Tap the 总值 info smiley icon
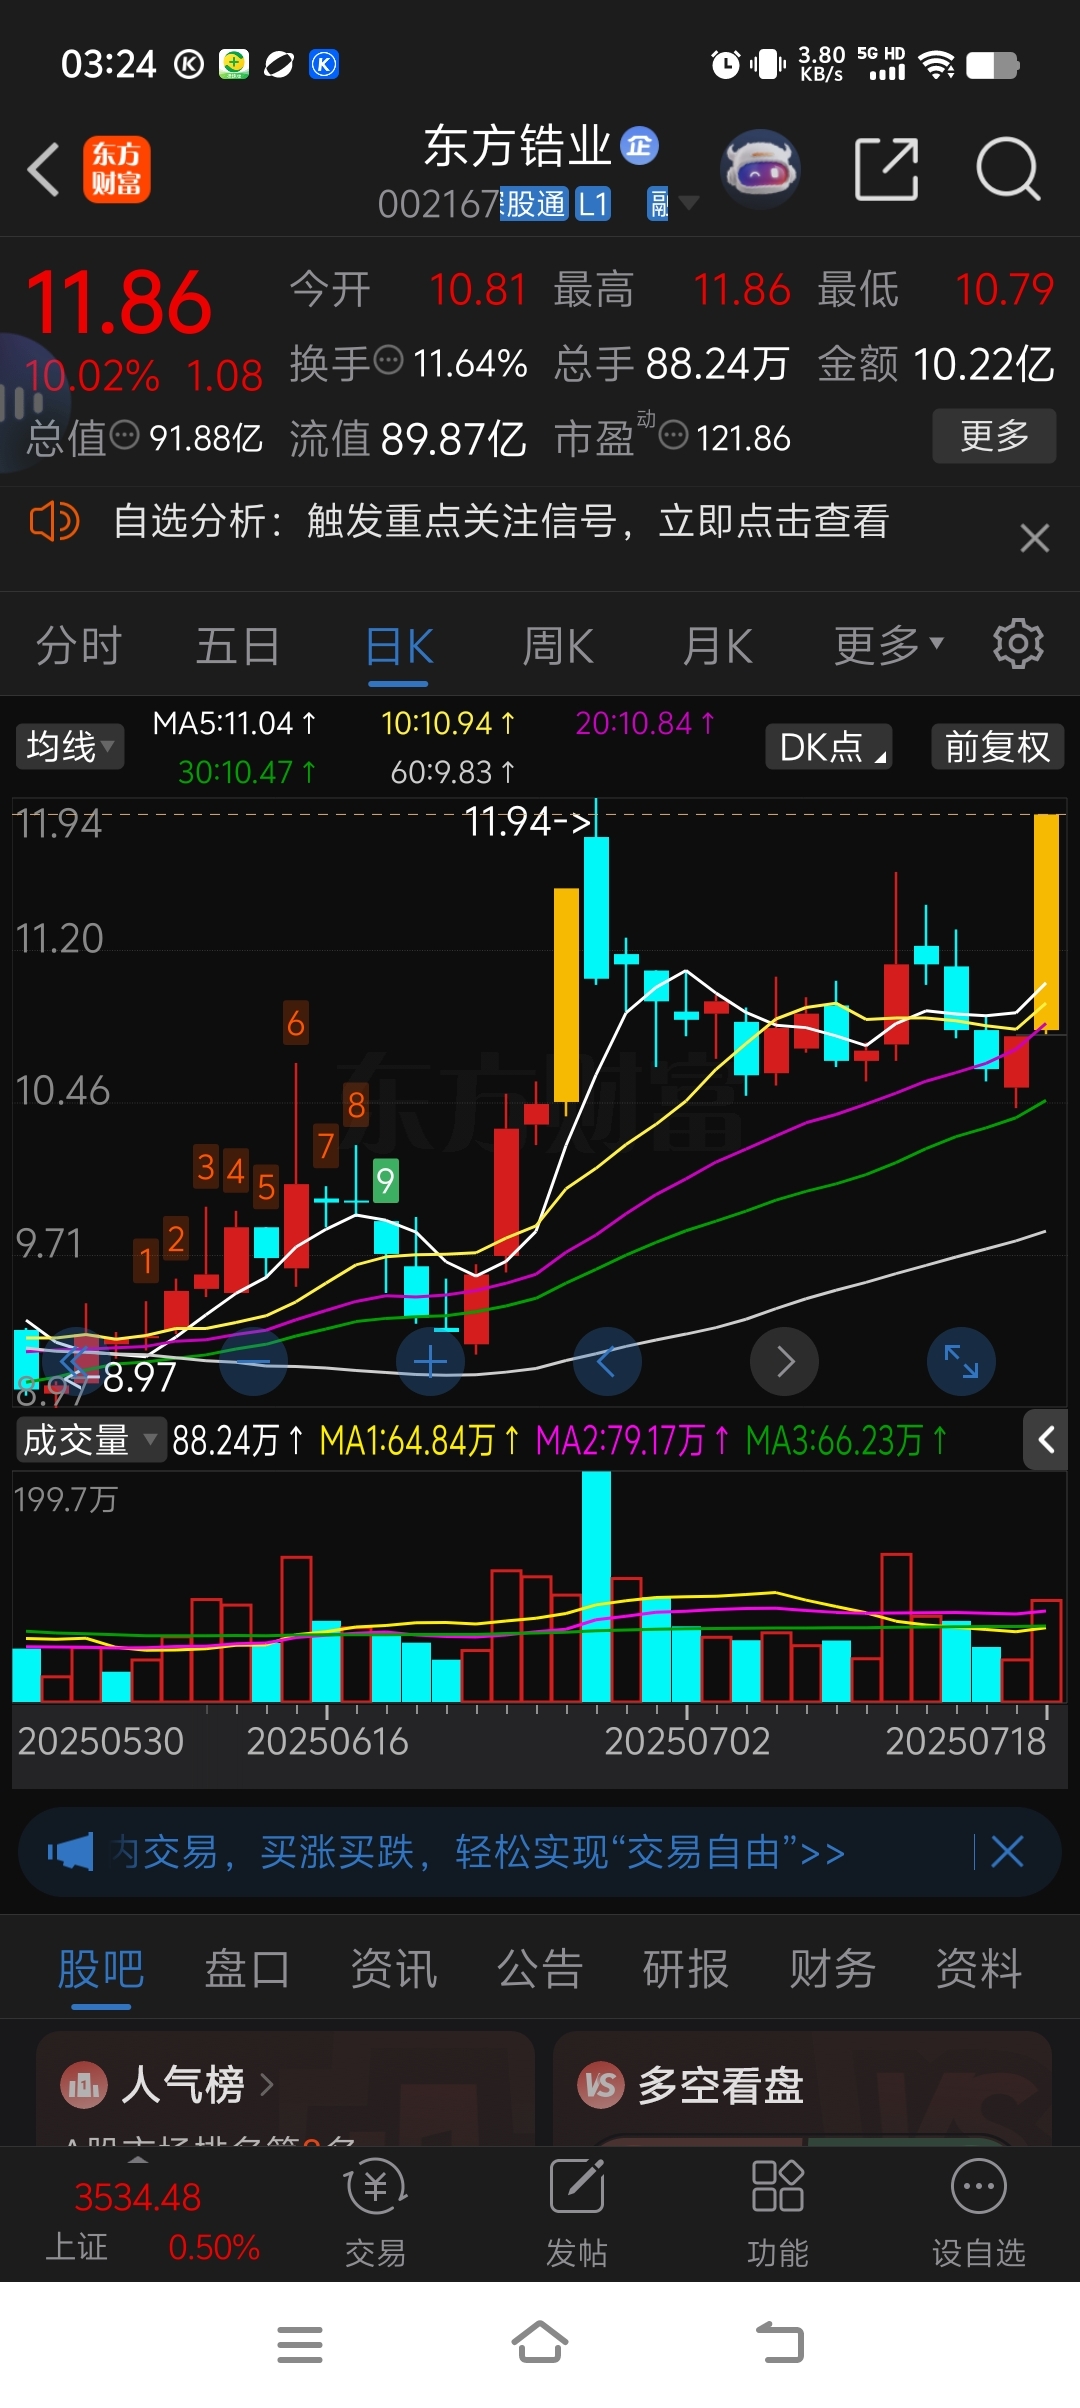This screenshot has width=1080, height=2408. pos(124,435)
